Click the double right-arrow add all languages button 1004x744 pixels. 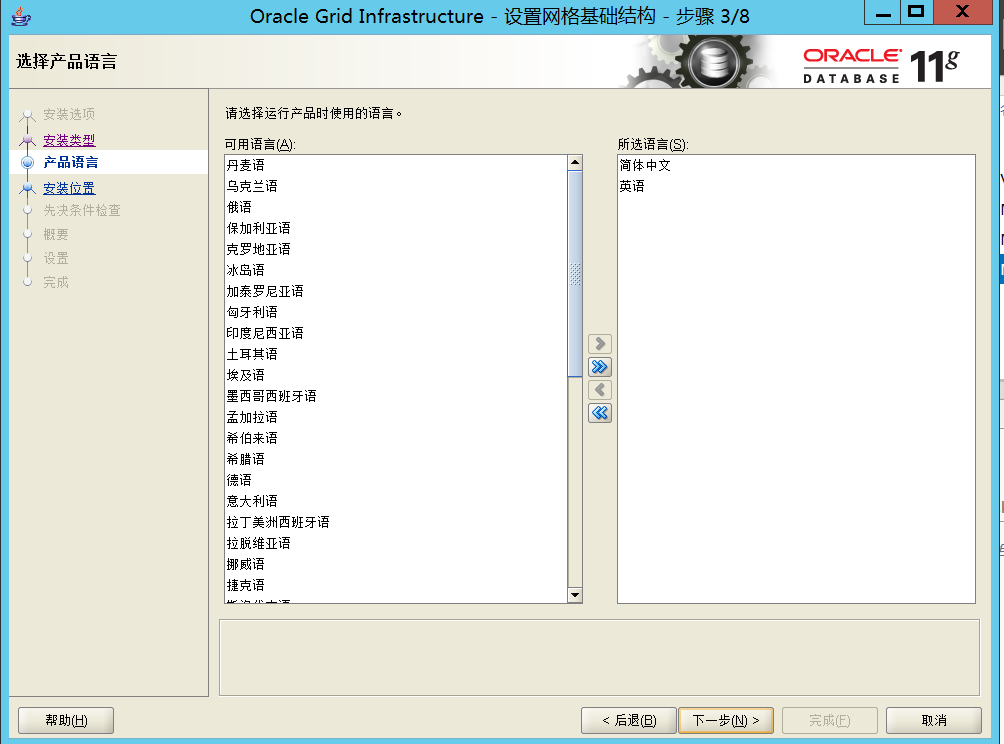(599, 367)
